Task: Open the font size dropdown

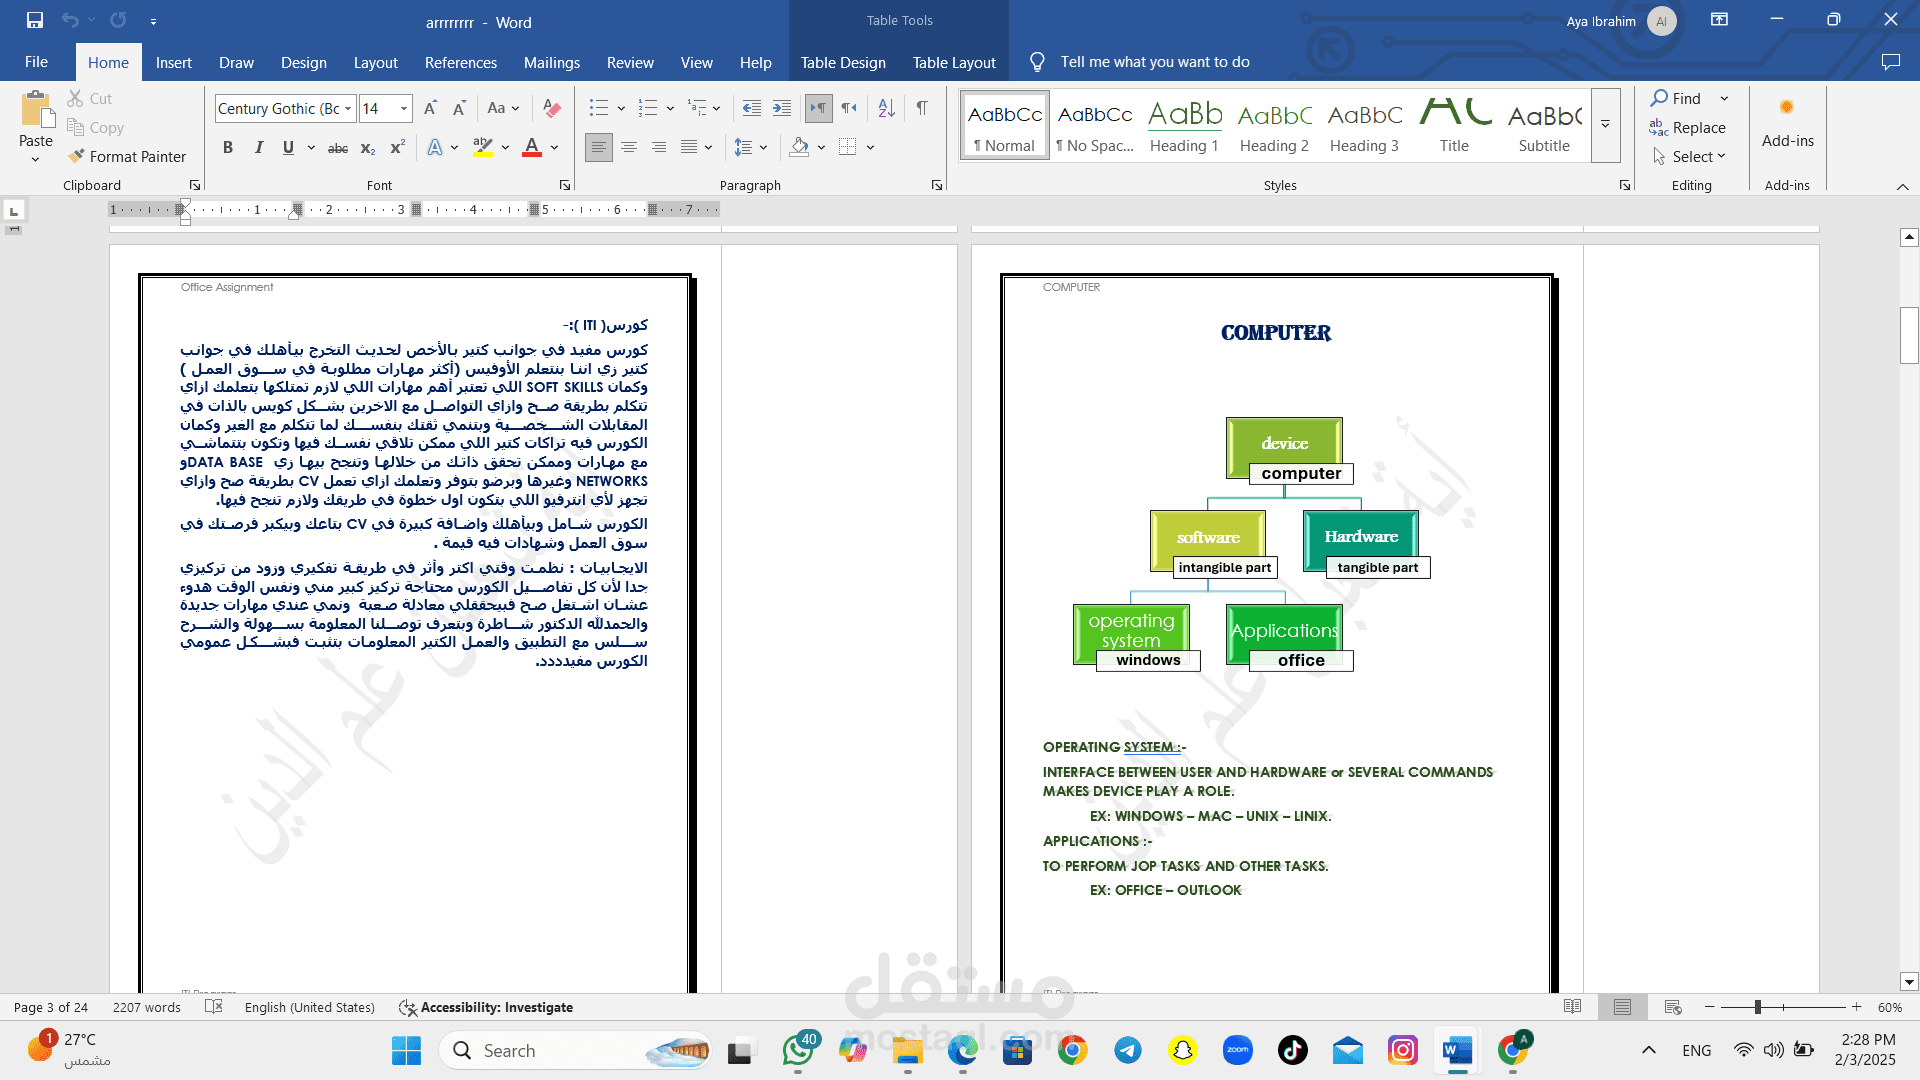Action: click(404, 109)
